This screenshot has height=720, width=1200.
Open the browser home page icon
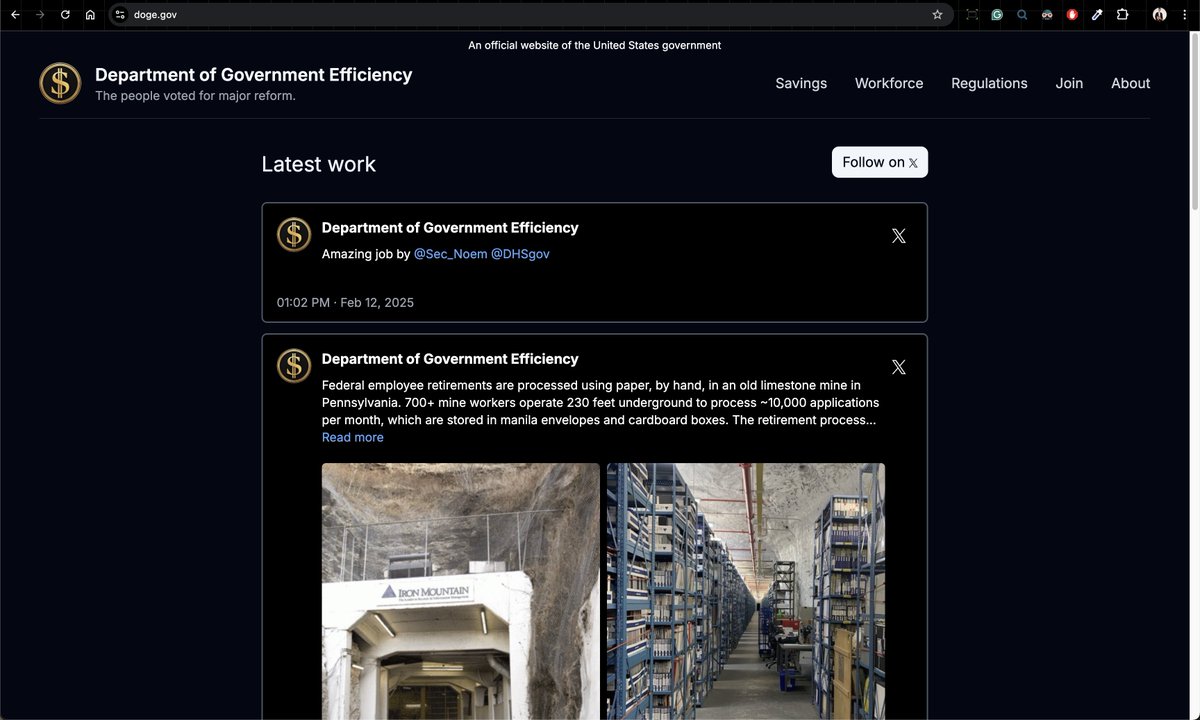90,15
